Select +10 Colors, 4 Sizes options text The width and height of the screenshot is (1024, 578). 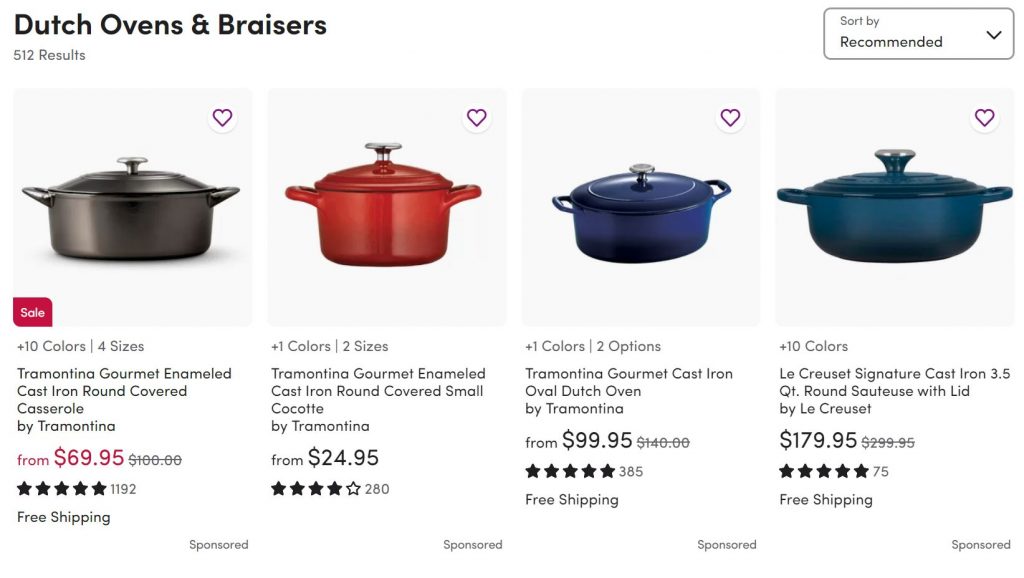80,346
